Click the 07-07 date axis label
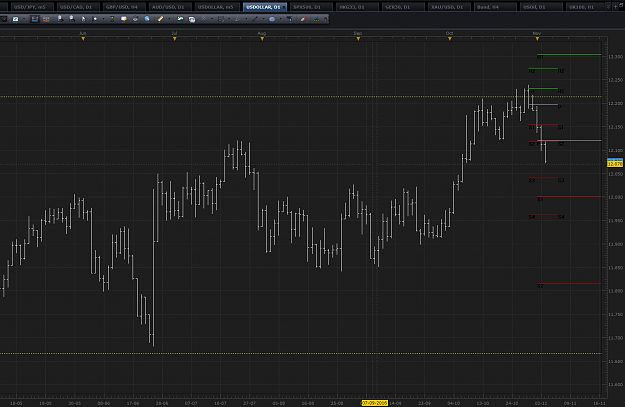625x407 pixels. click(191, 403)
